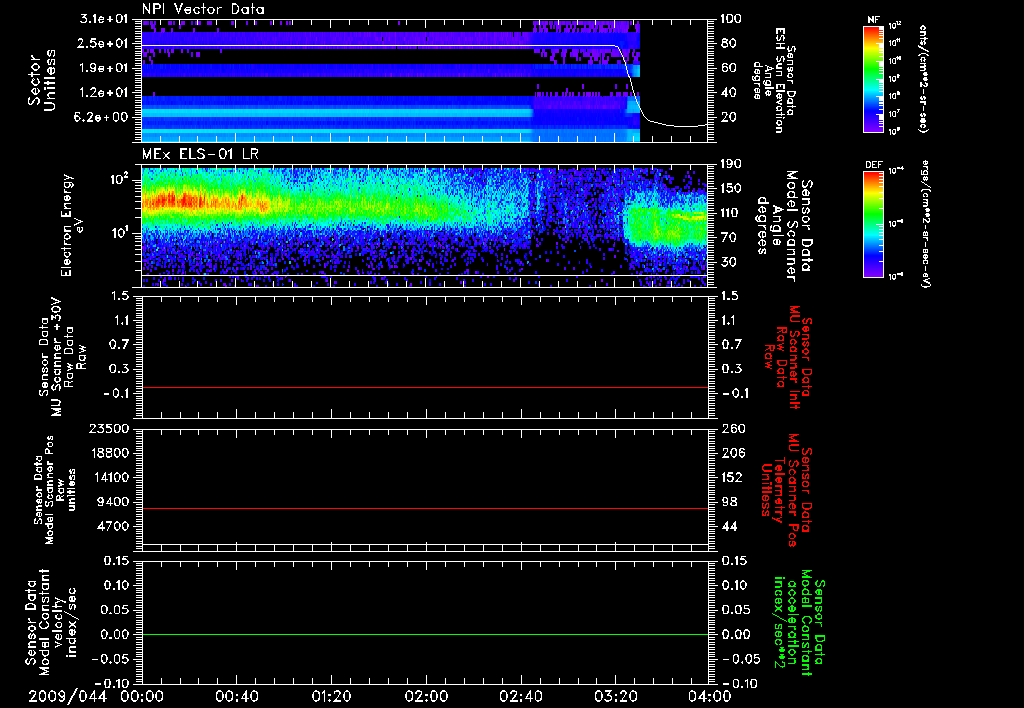Click the "100" sun elevation tick value
This screenshot has height=708, width=1024.
coord(731,19)
